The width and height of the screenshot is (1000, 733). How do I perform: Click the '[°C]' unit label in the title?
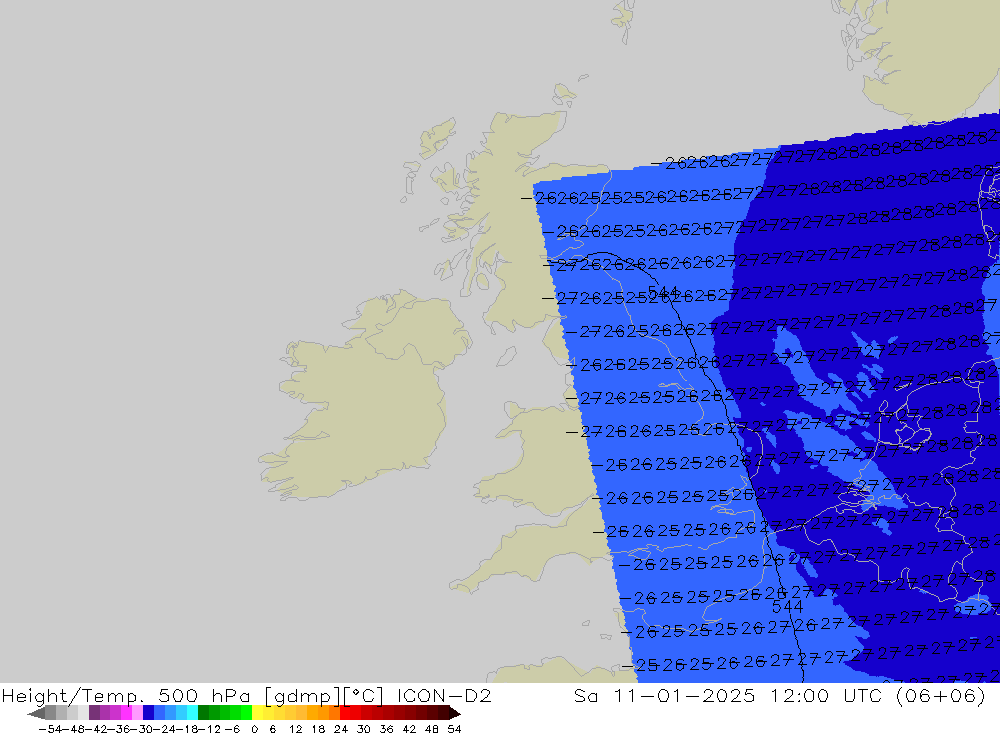[x=364, y=696]
